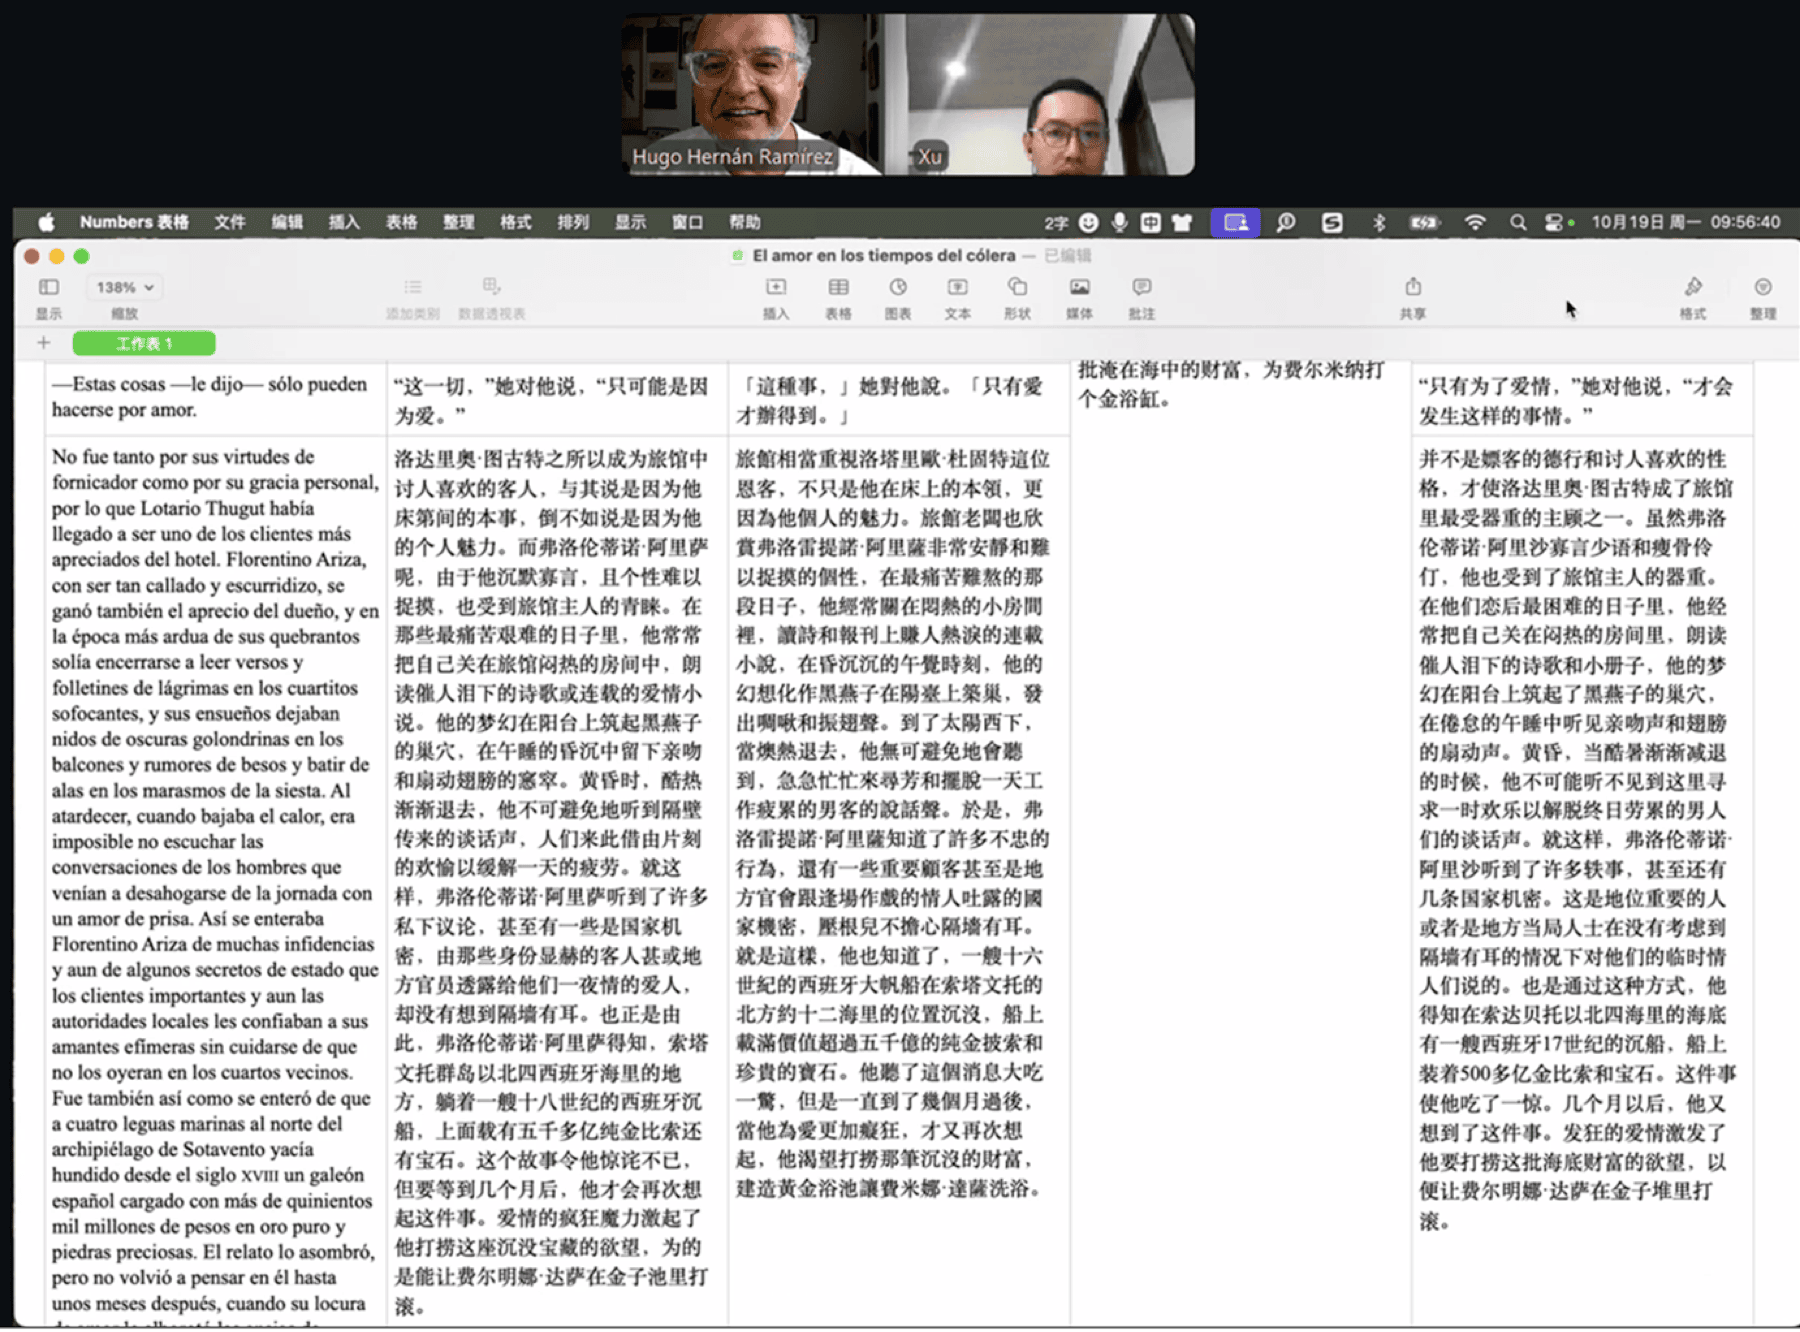The width and height of the screenshot is (1800, 1332).
Task: Click the cell starting “只有为了爱情，”她对他说
Action: (x=1582, y=398)
